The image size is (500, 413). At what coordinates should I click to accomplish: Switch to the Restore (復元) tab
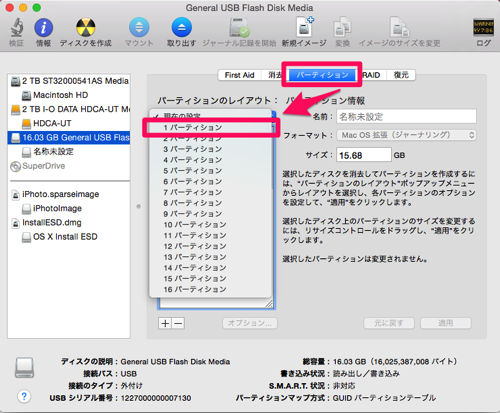[401, 75]
